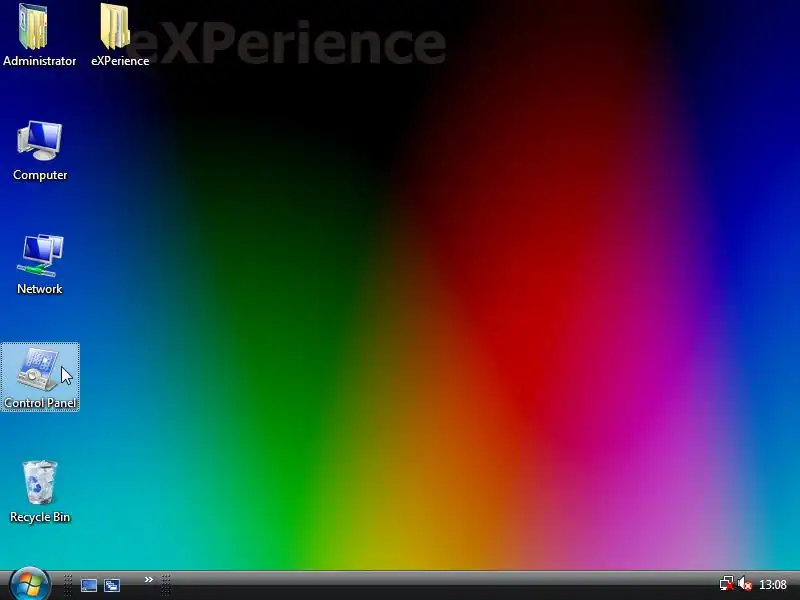The image size is (800, 600).
Task: Open the Windows Start orb menu
Action: (x=30, y=584)
